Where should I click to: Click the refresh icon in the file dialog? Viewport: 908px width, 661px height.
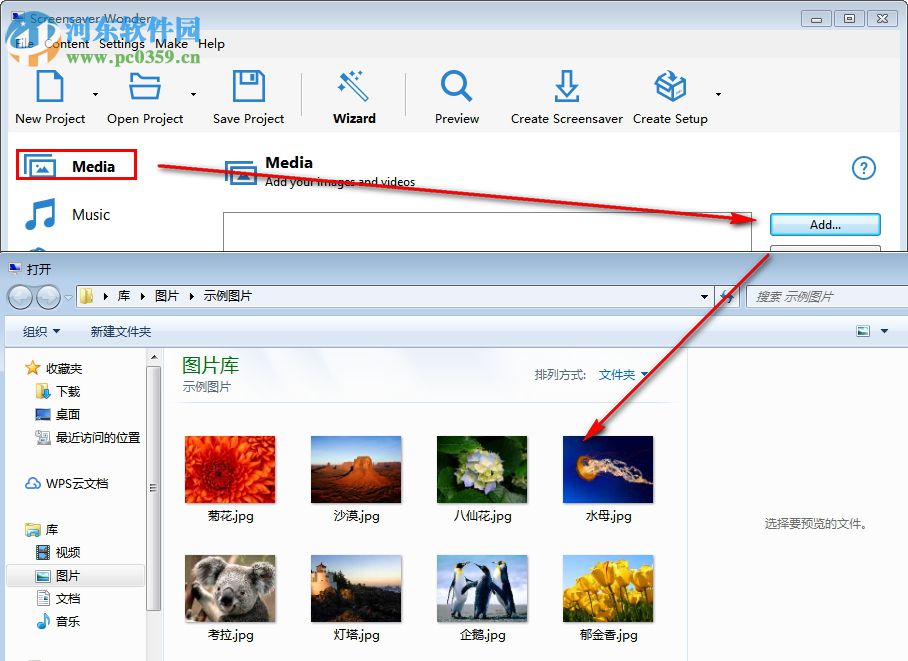click(x=727, y=296)
